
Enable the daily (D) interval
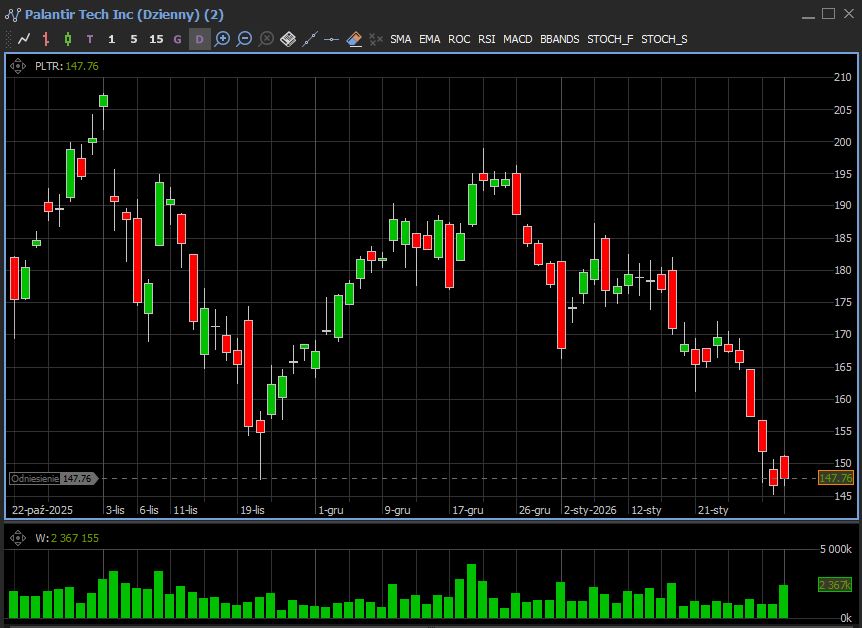[199, 39]
